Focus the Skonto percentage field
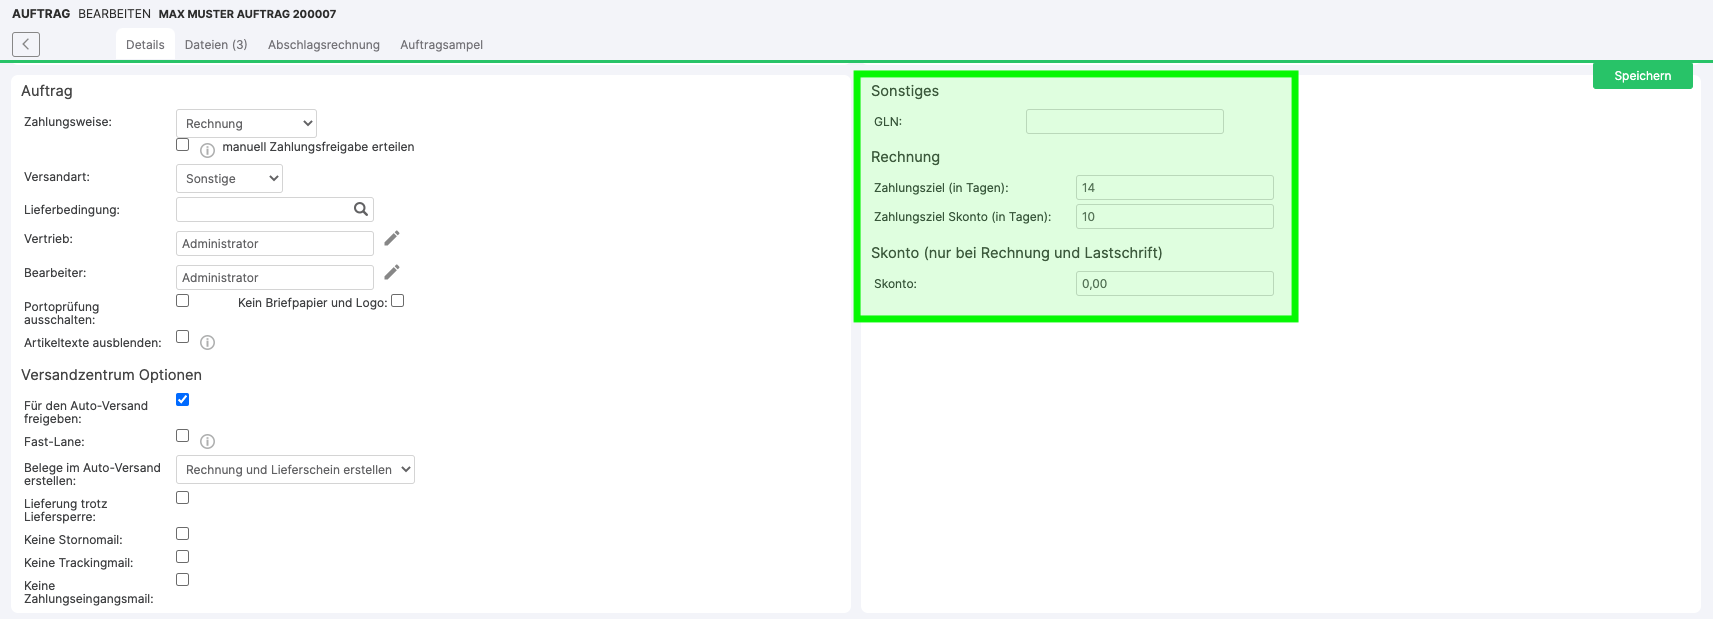 pyautogui.click(x=1174, y=284)
